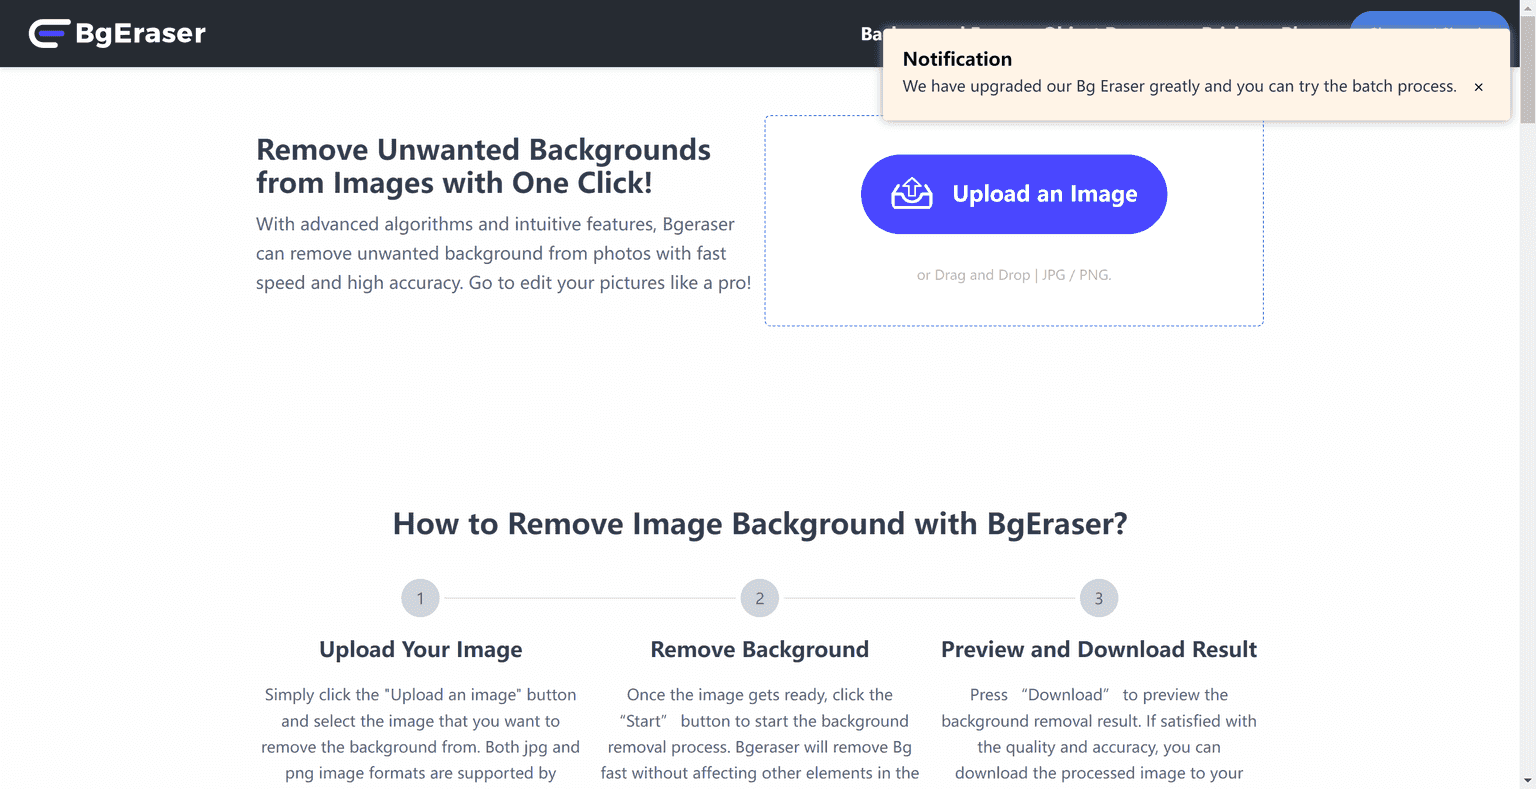This screenshot has width=1536, height=789.
Task: Click the Upload an Image button
Action: pos(1014,194)
